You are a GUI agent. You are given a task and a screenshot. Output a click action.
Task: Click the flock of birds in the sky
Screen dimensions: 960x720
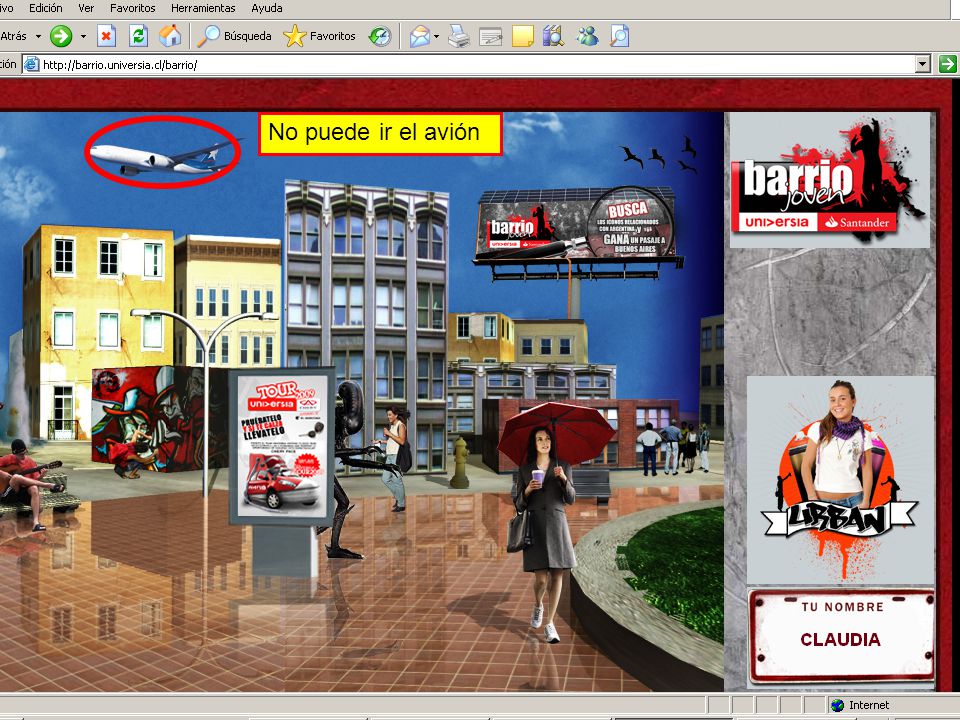click(659, 154)
